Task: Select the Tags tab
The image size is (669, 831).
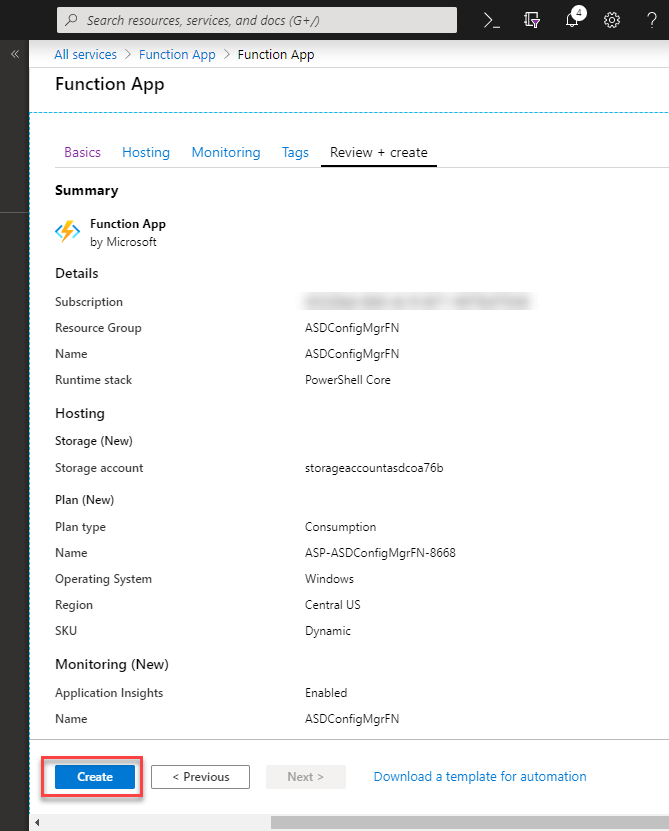Action: [x=295, y=152]
